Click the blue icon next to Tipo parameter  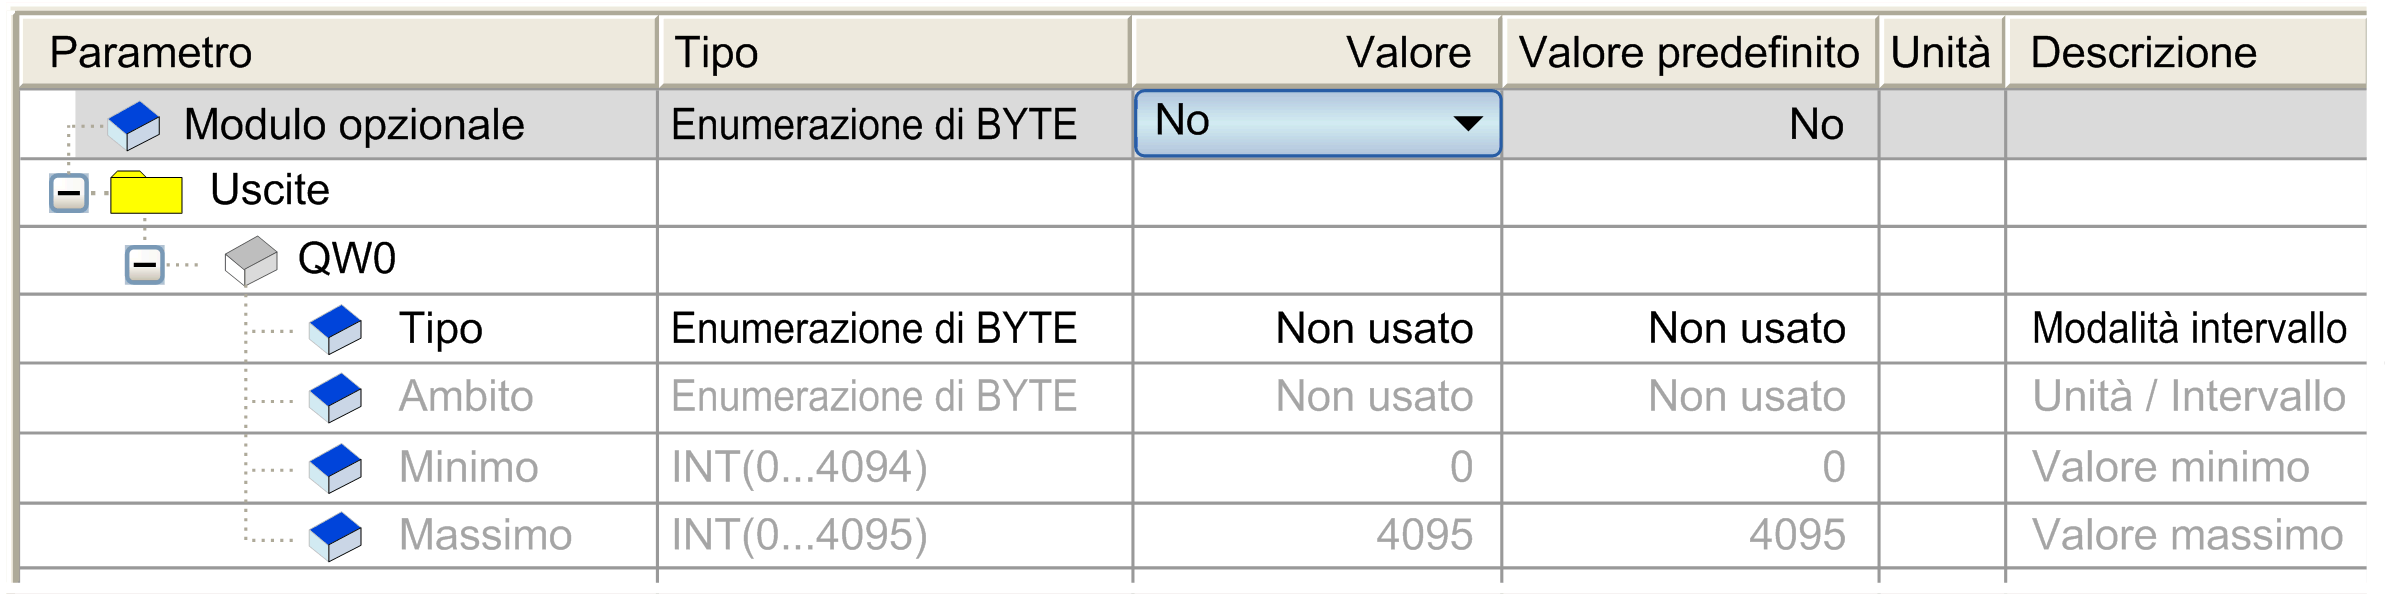pyautogui.click(x=335, y=329)
